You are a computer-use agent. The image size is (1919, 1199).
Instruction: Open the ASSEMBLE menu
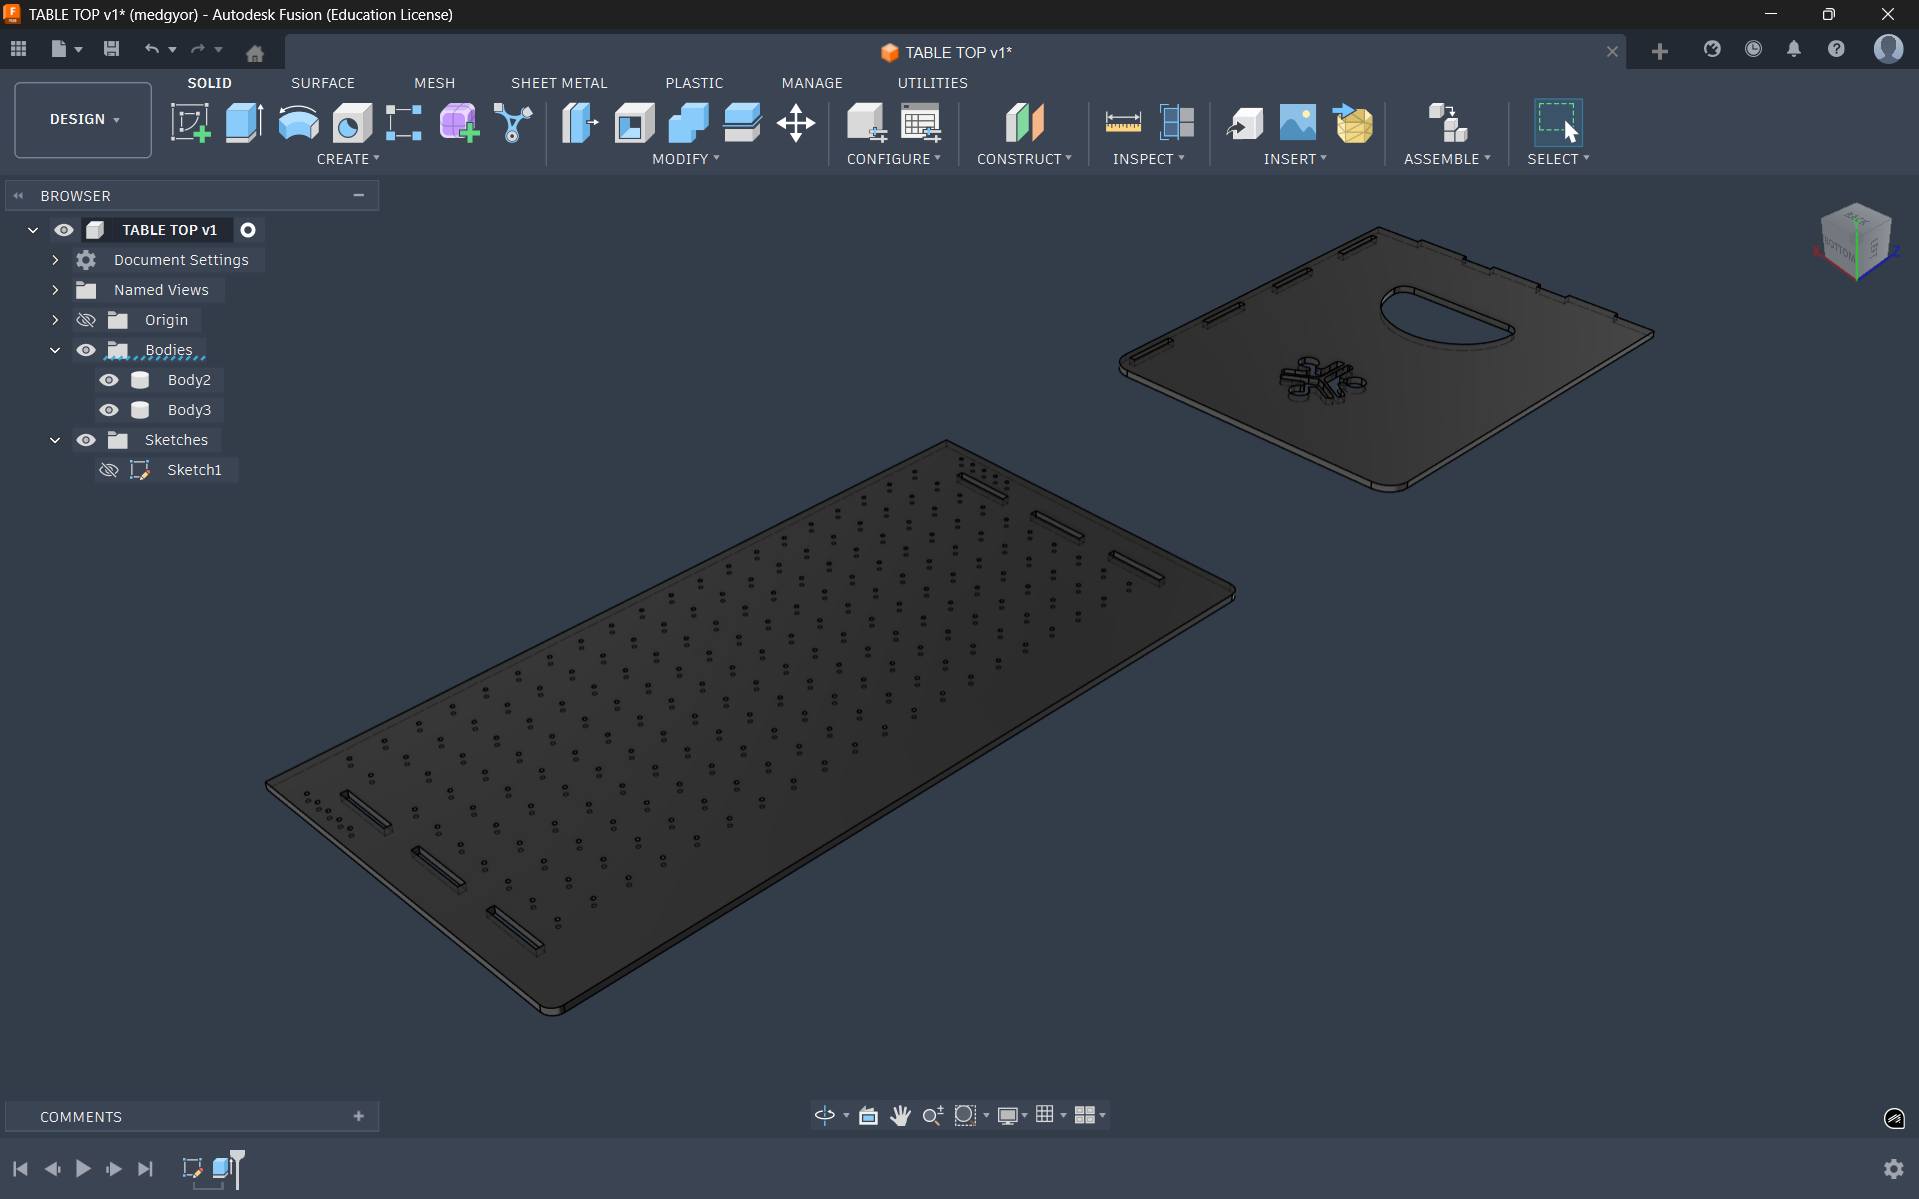(1446, 159)
